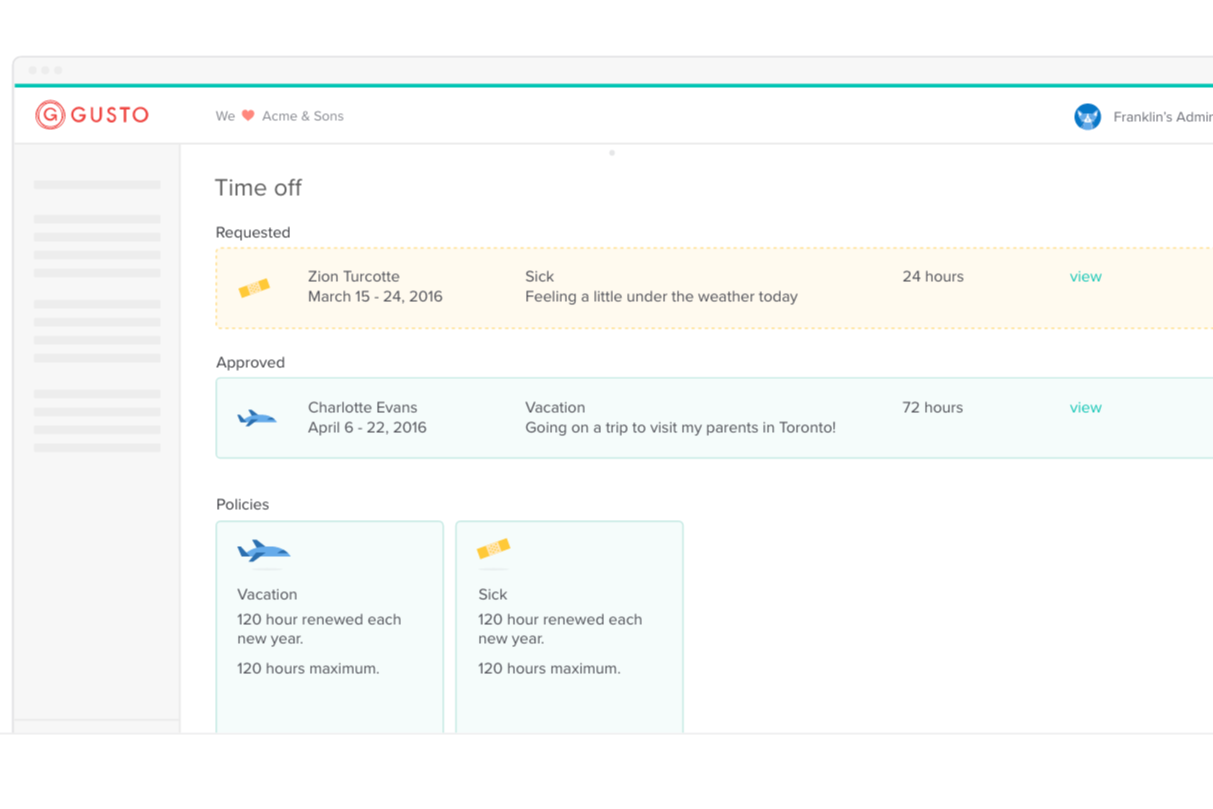
Task: Select airplane icon on Vacation policy card
Action: 263,551
